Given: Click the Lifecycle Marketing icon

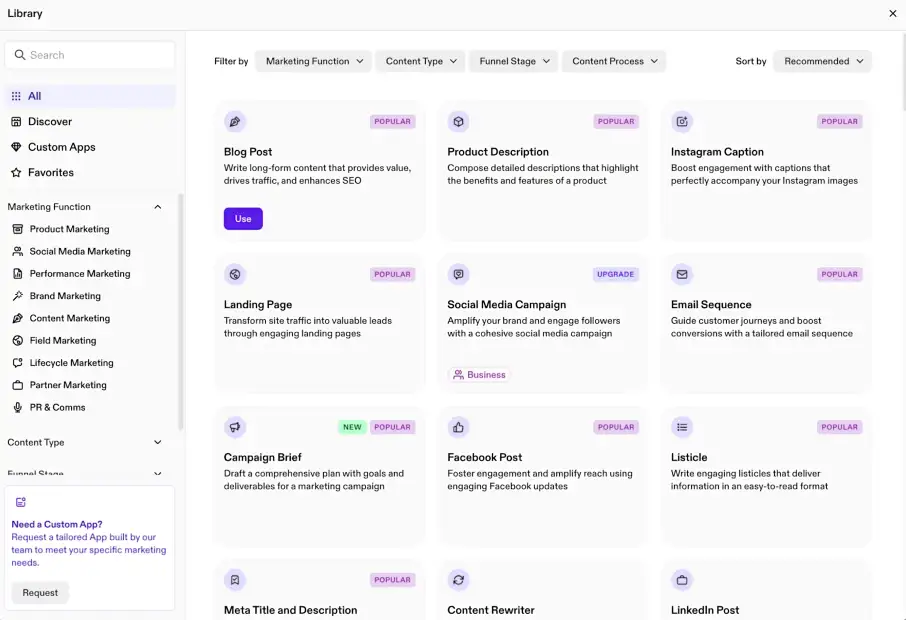Looking at the screenshot, I should (18, 363).
